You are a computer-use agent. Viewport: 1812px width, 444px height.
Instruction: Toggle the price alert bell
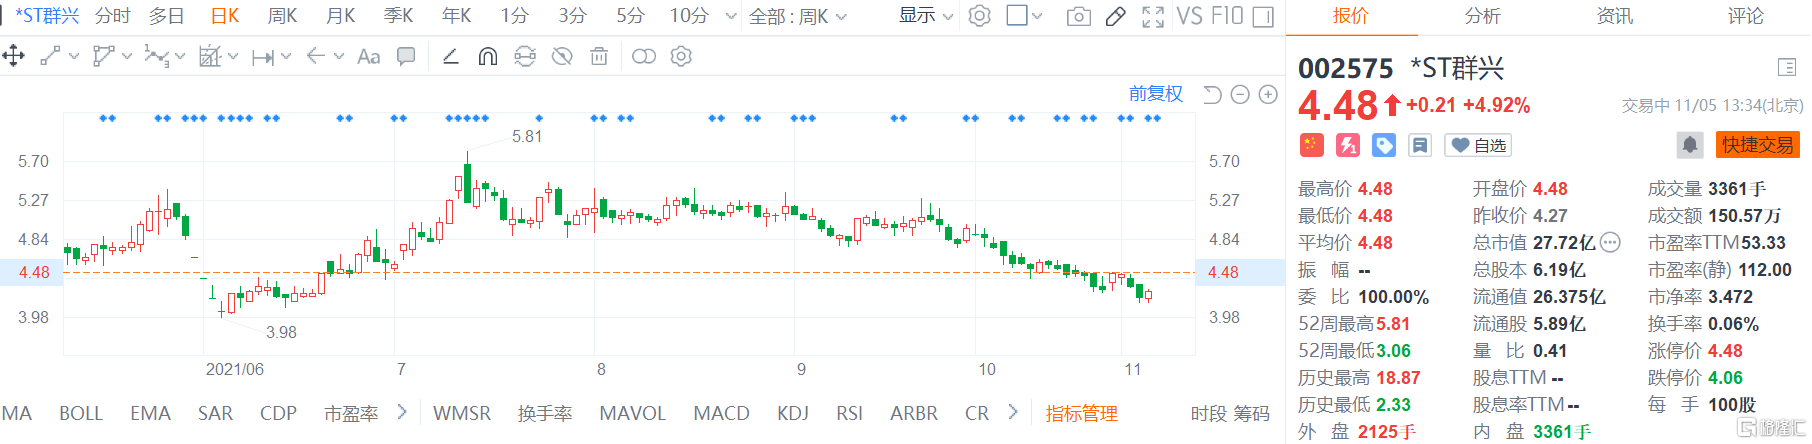pyautogui.click(x=1690, y=145)
